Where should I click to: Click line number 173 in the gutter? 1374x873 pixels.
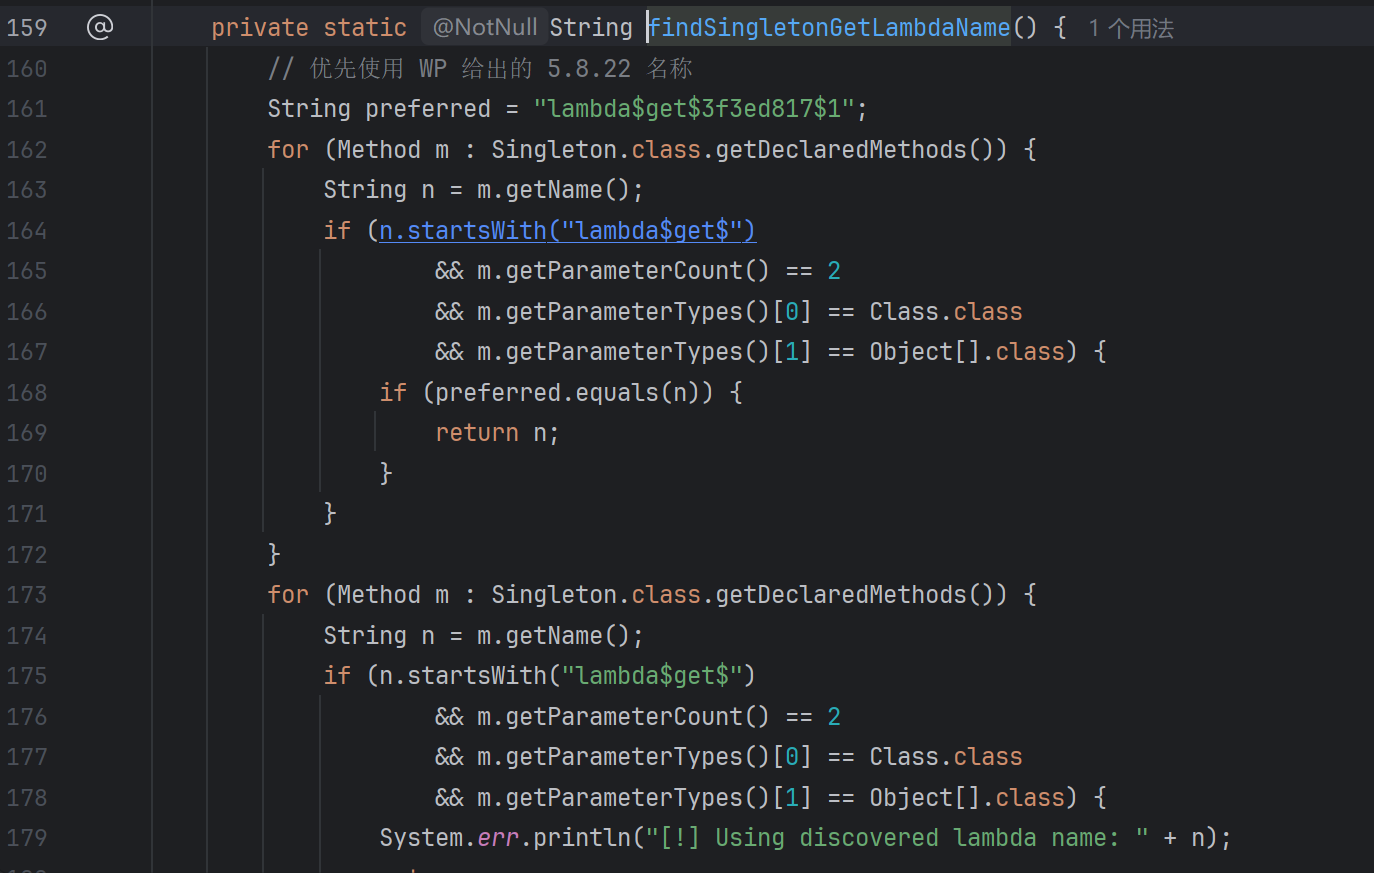click(27, 595)
